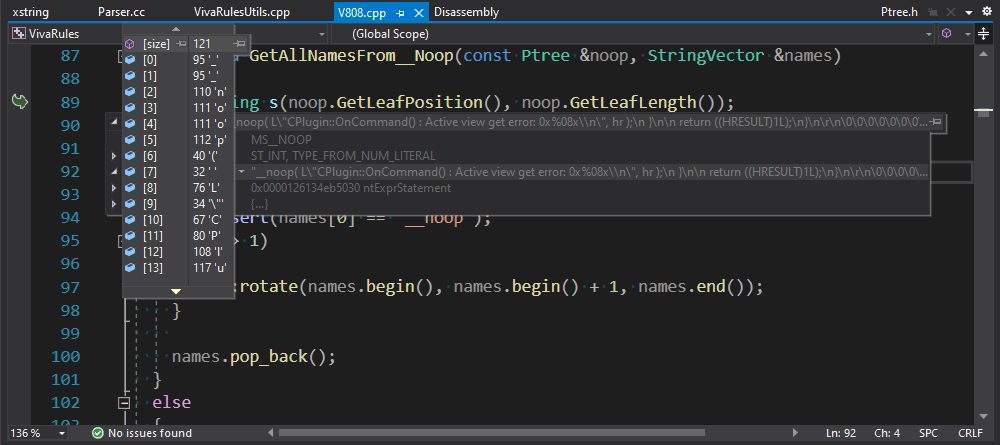
Task: Click the {...} datatip value
Action: click(x=260, y=203)
